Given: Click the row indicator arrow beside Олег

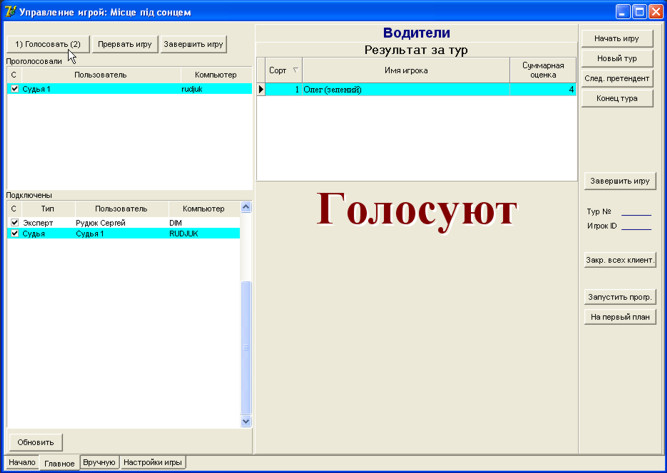Looking at the screenshot, I should (262, 90).
